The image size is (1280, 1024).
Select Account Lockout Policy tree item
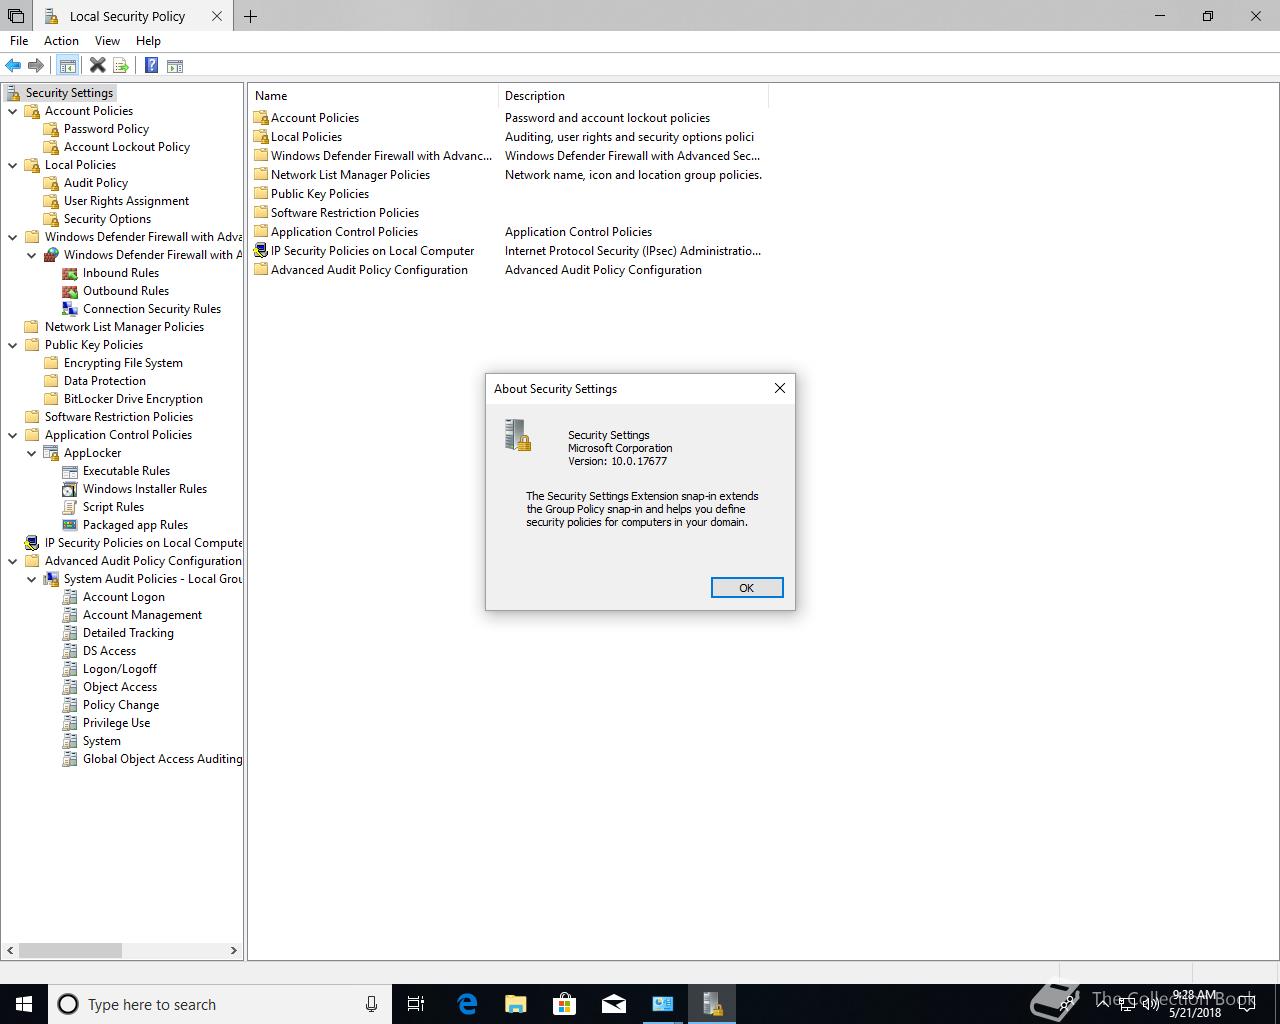point(127,147)
